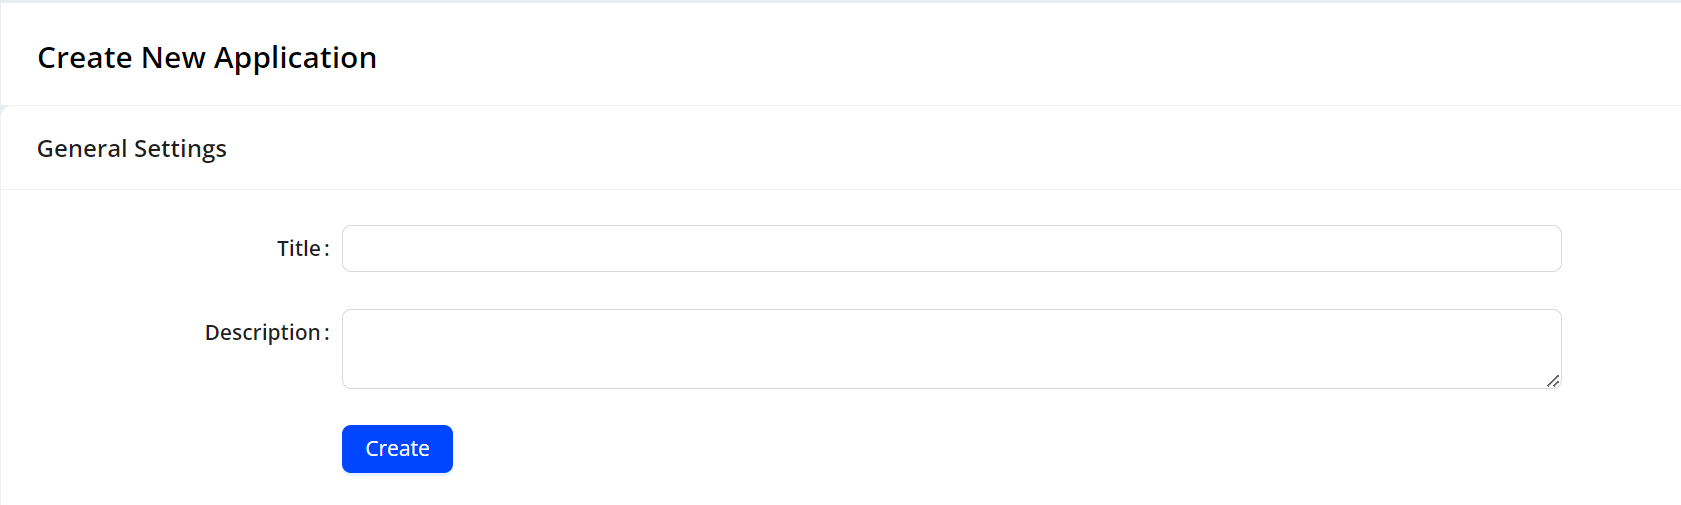Click the Title input field
Screen dimensions: 1681x505
951,248
